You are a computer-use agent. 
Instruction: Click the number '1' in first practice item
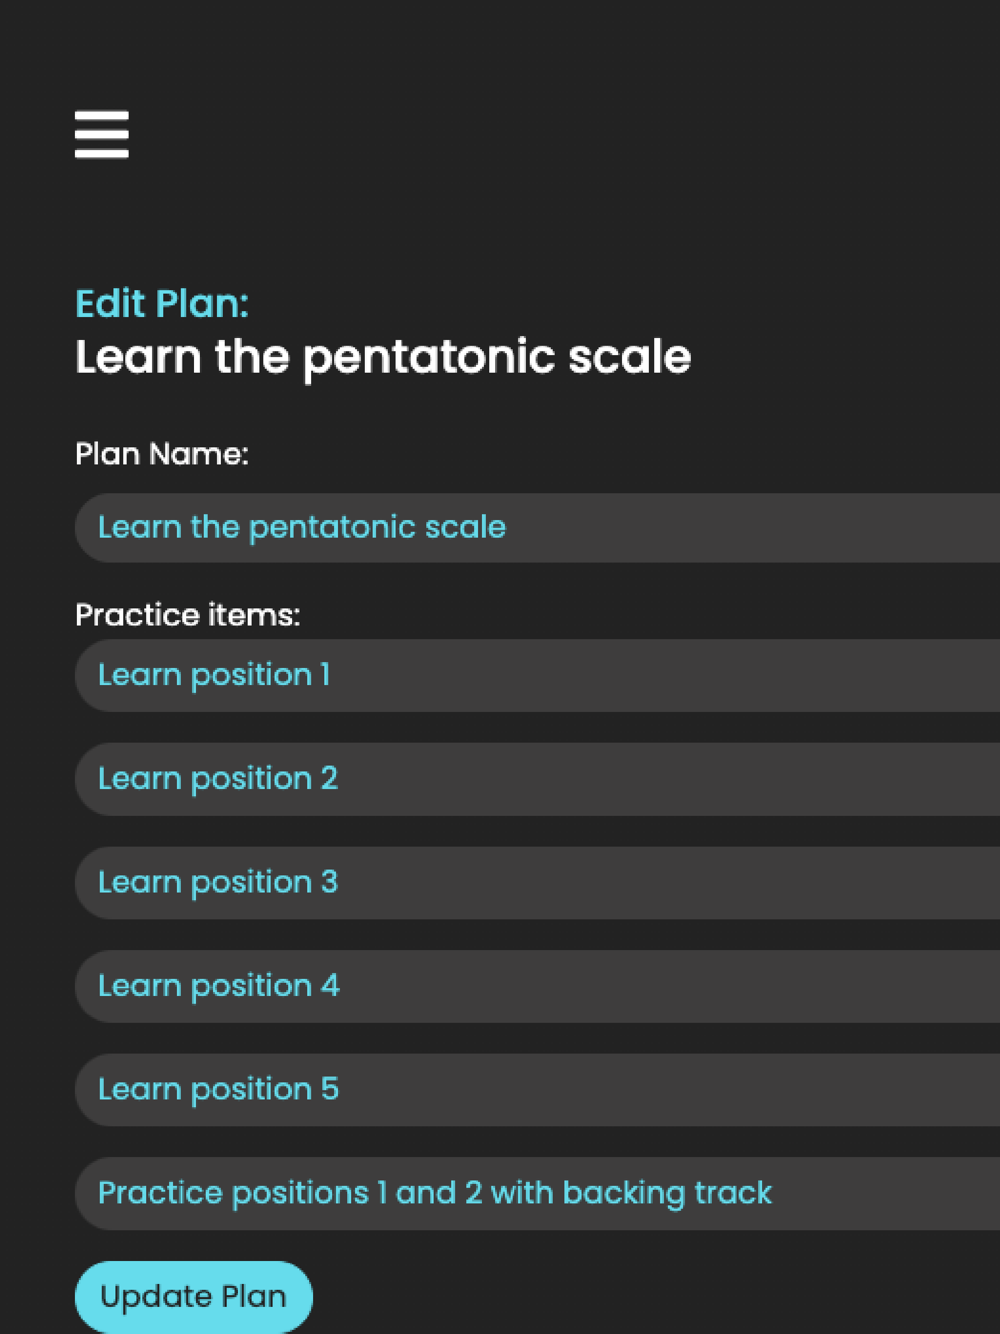click(325, 675)
